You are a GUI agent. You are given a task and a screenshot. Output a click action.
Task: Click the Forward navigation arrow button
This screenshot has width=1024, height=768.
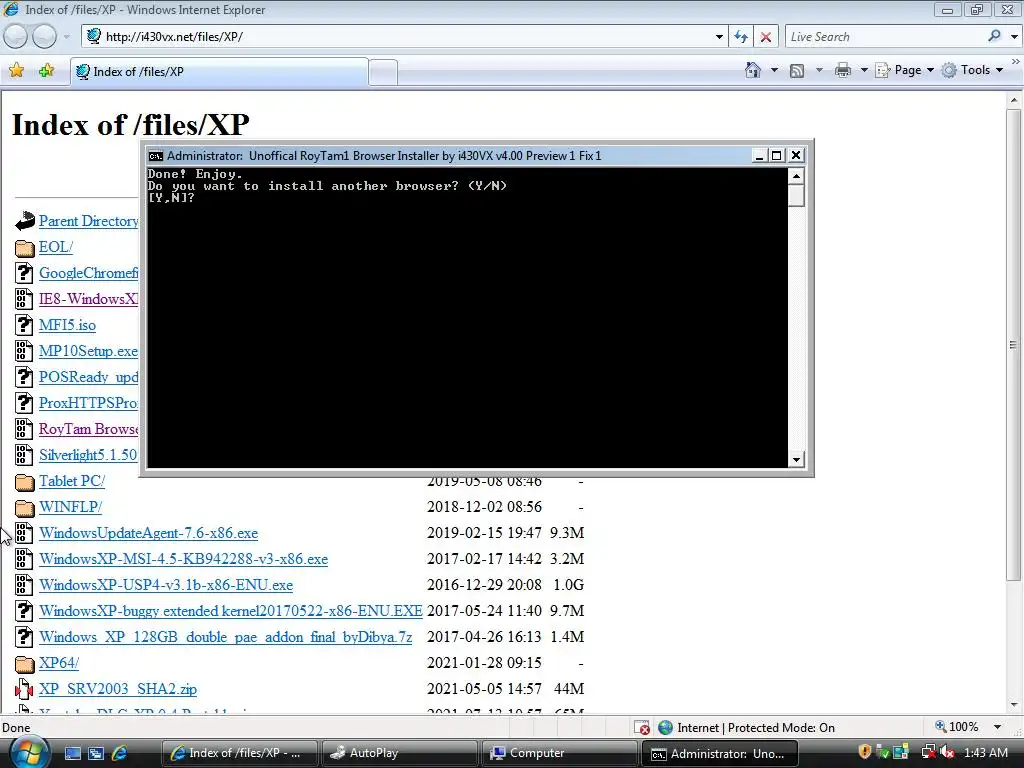(x=44, y=37)
